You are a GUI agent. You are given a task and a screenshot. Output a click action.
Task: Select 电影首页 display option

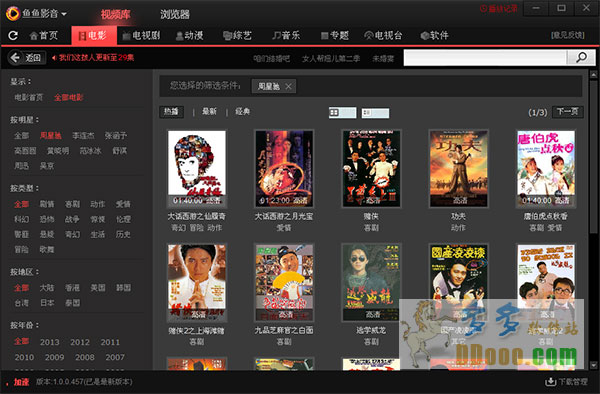click(29, 98)
